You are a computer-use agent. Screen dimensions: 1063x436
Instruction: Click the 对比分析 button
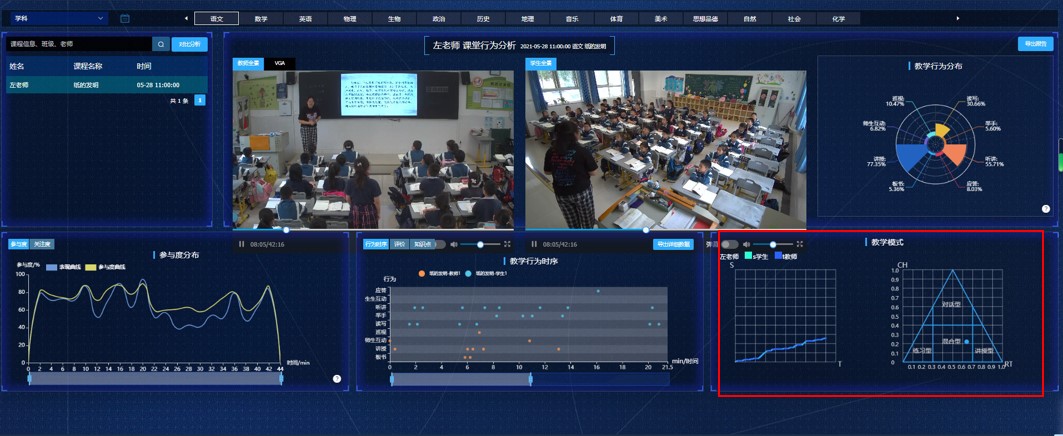189,44
